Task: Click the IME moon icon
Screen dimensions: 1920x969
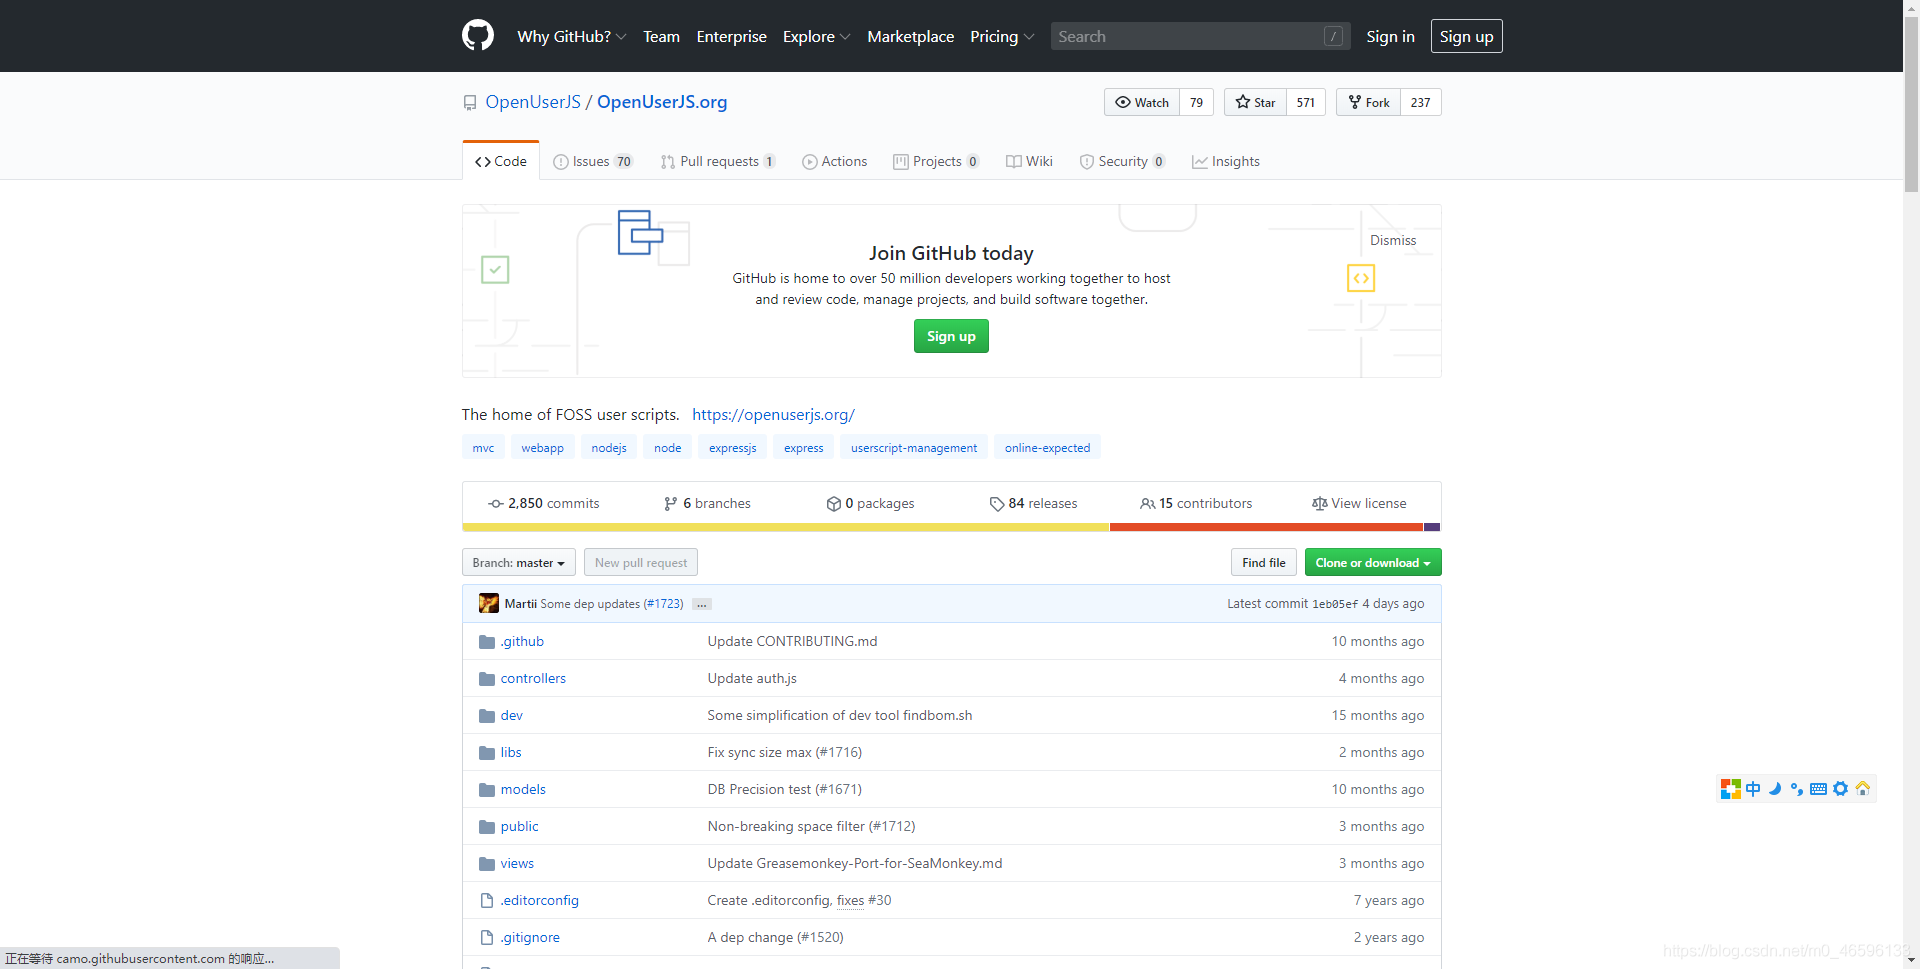Action: pyautogui.click(x=1775, y=789)
